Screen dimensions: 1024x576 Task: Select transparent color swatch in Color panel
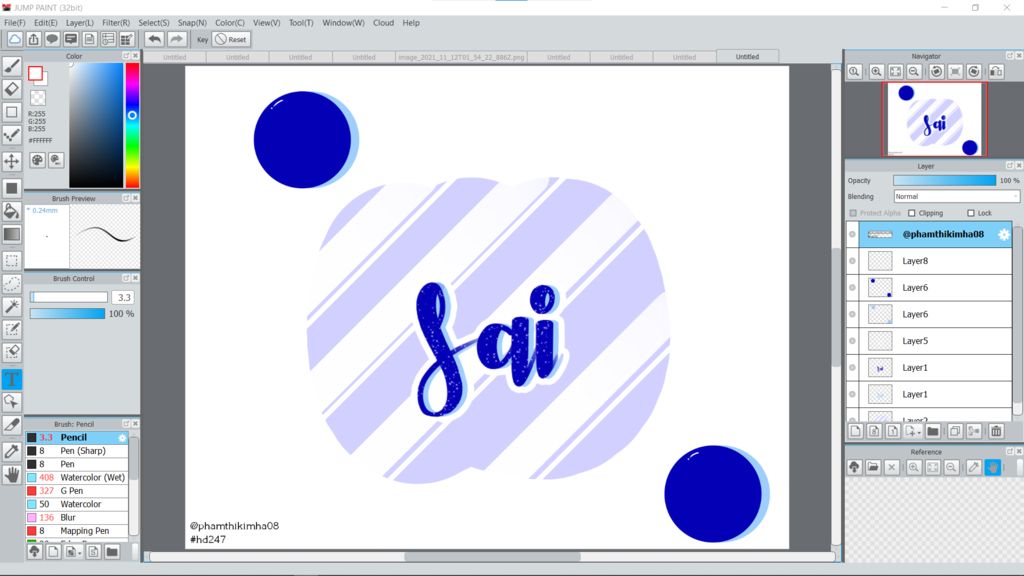[38, 98]
